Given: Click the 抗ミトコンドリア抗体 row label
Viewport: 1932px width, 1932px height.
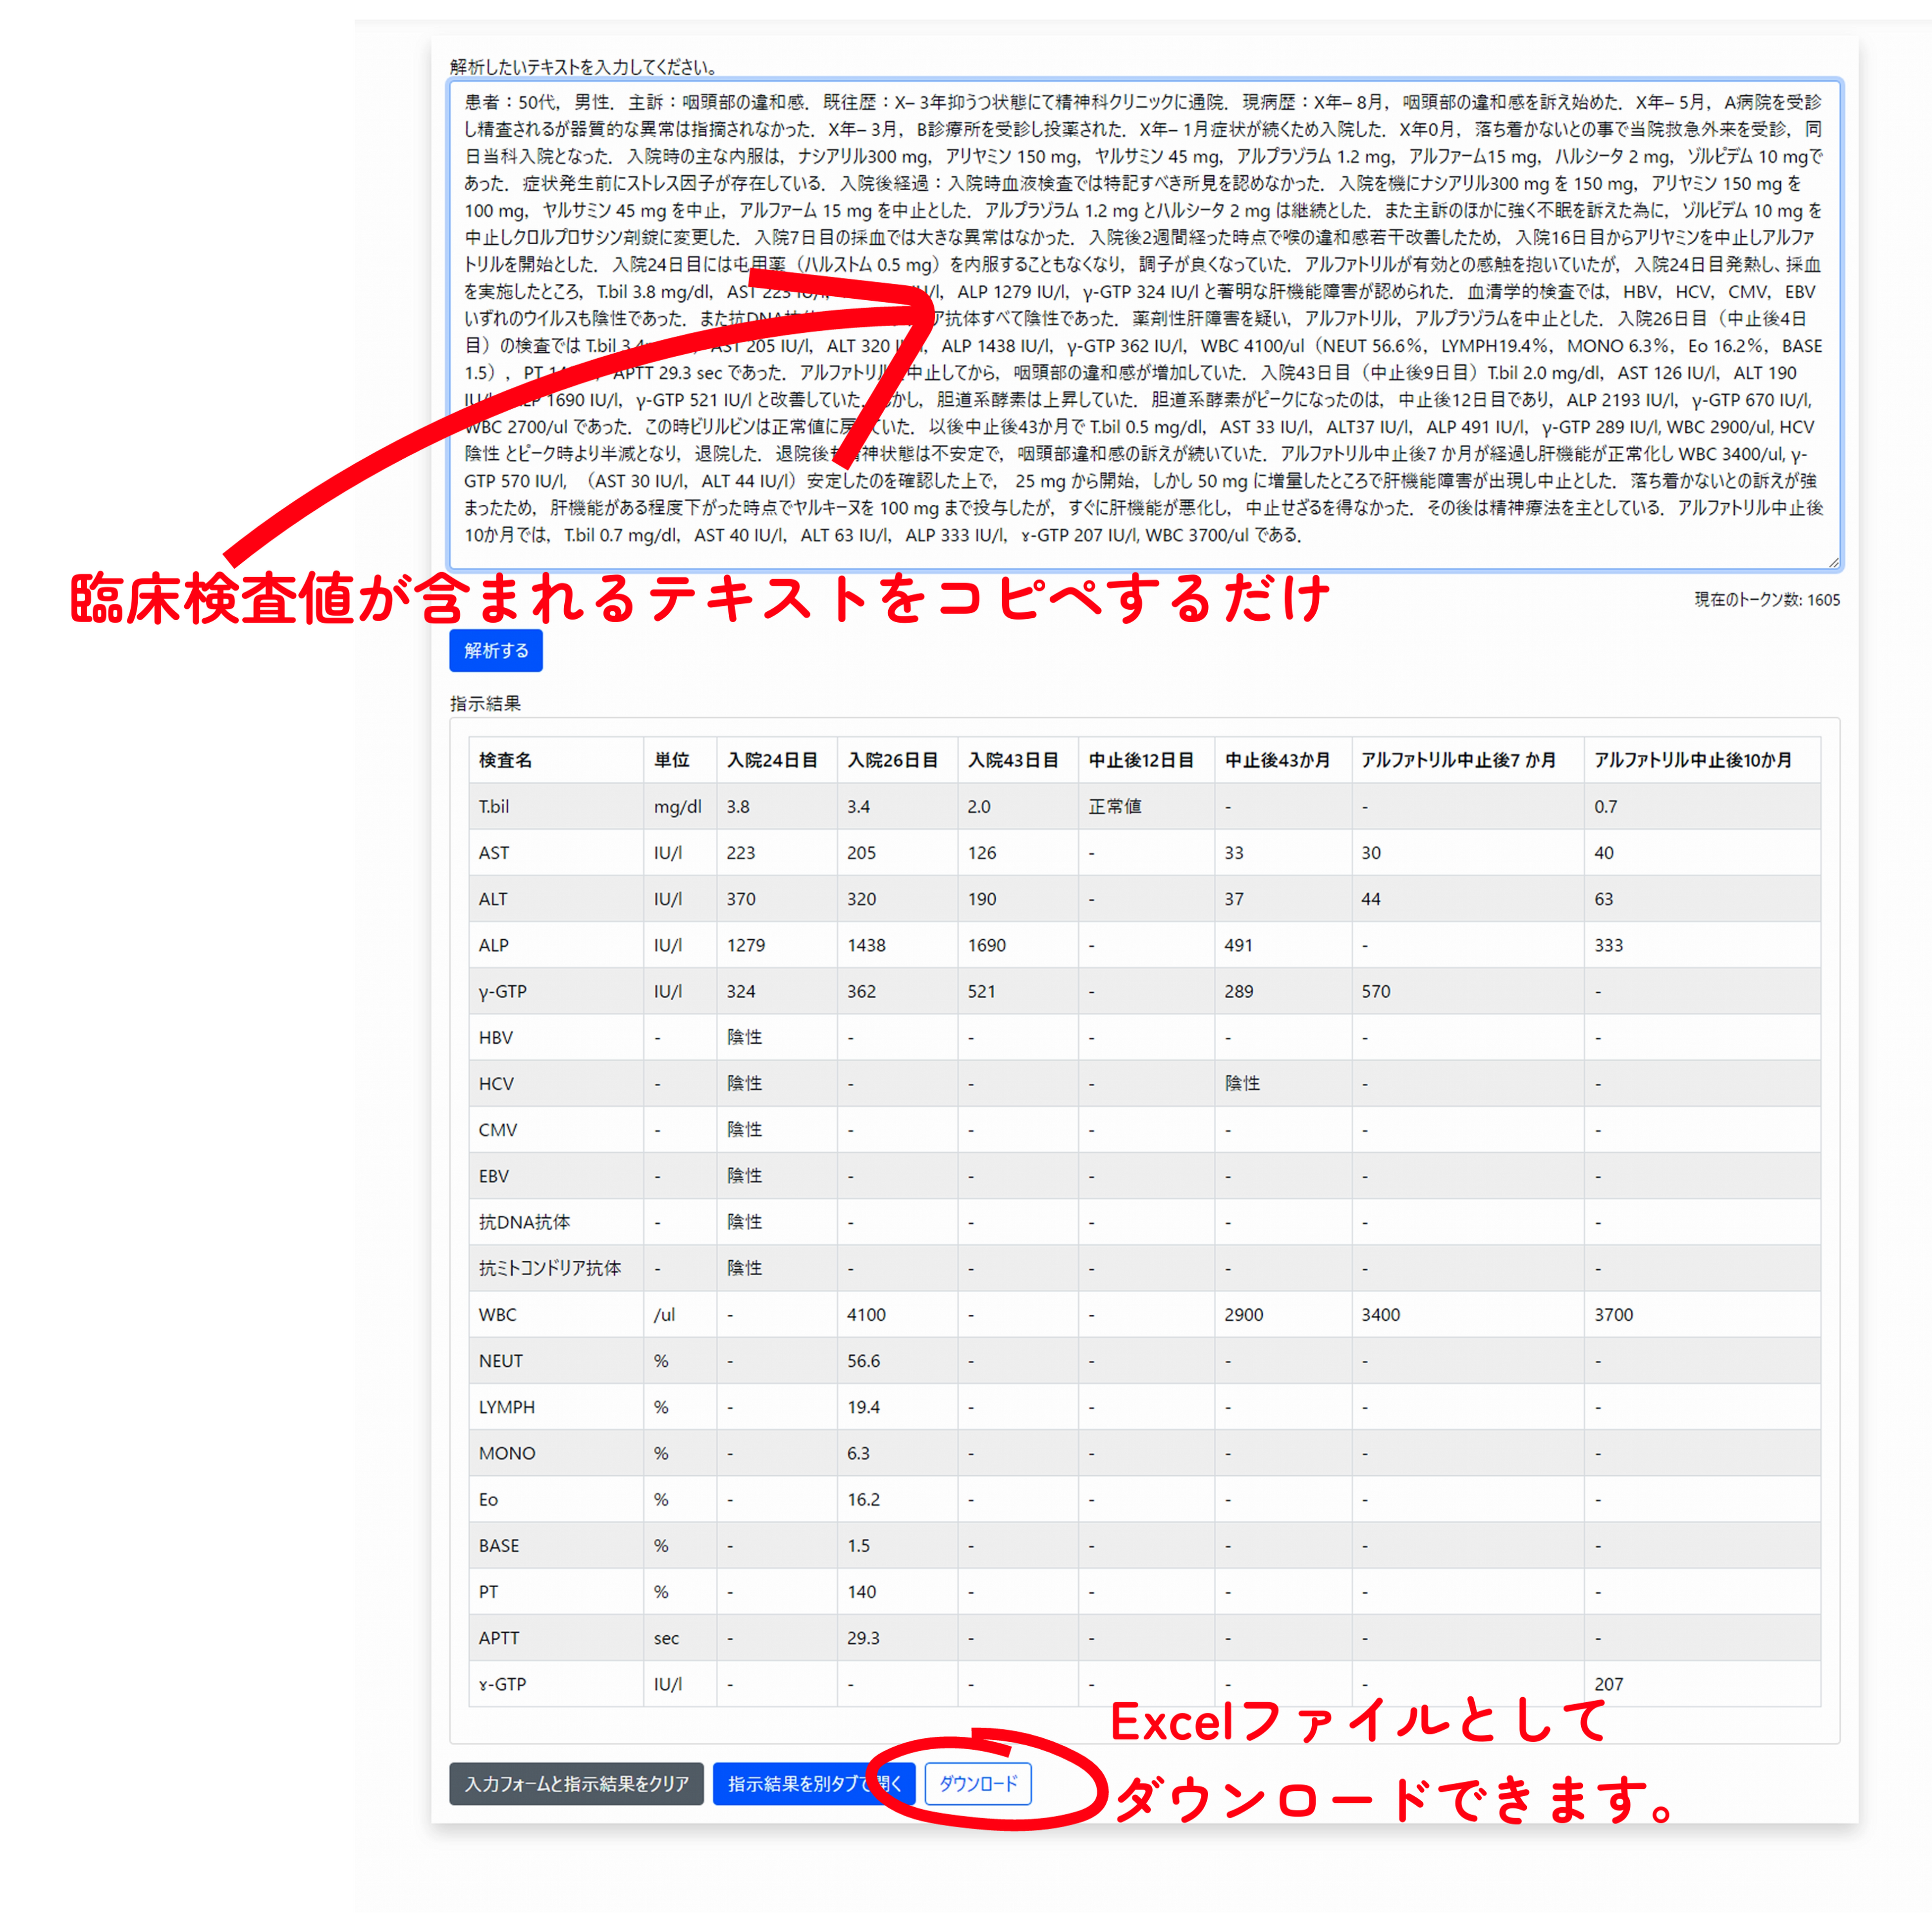Looking at the screenshot, I should [549, 1268].
